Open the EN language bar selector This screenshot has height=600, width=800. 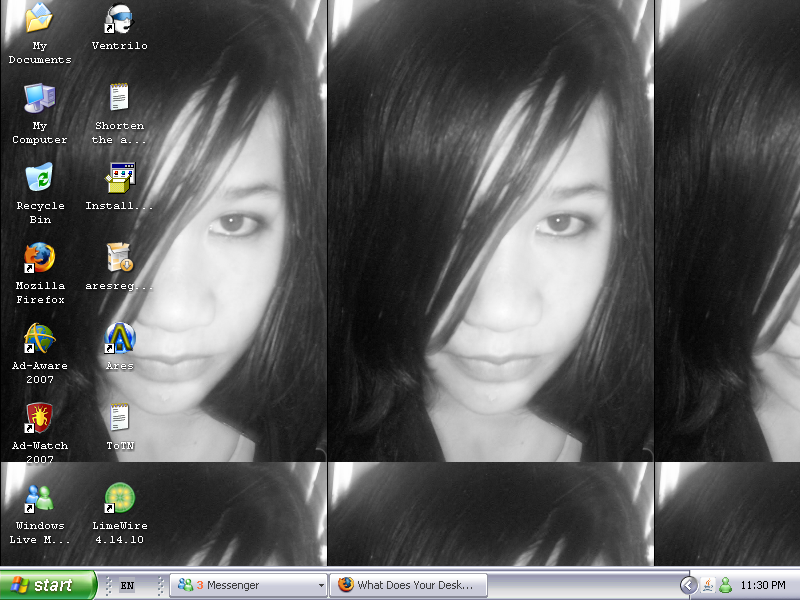click(128, 585)
